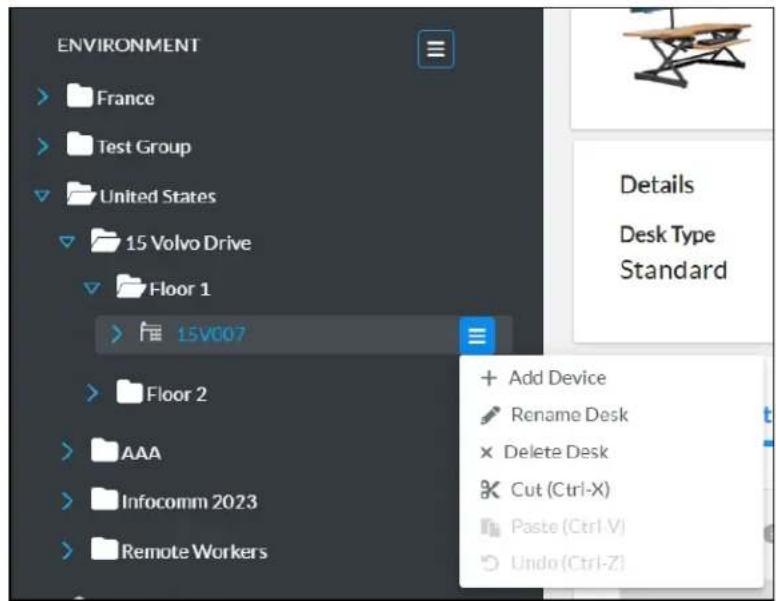Select the 15 Volvo Drive tree label

[188, 243]
